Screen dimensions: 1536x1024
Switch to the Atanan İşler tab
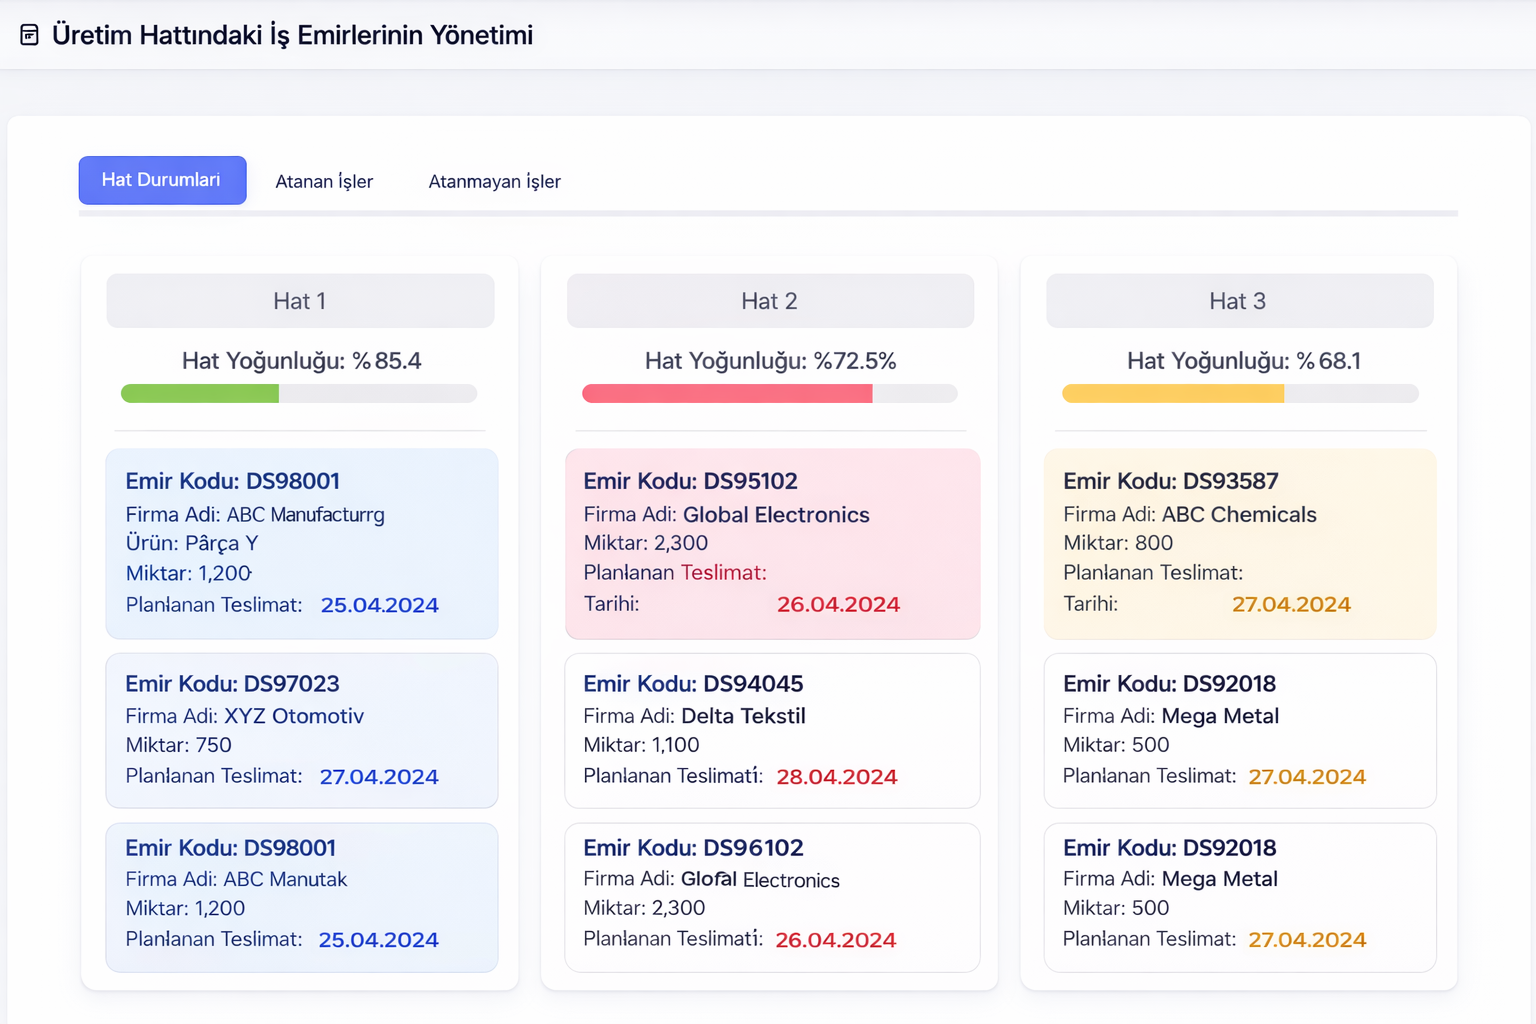[324, 181]
